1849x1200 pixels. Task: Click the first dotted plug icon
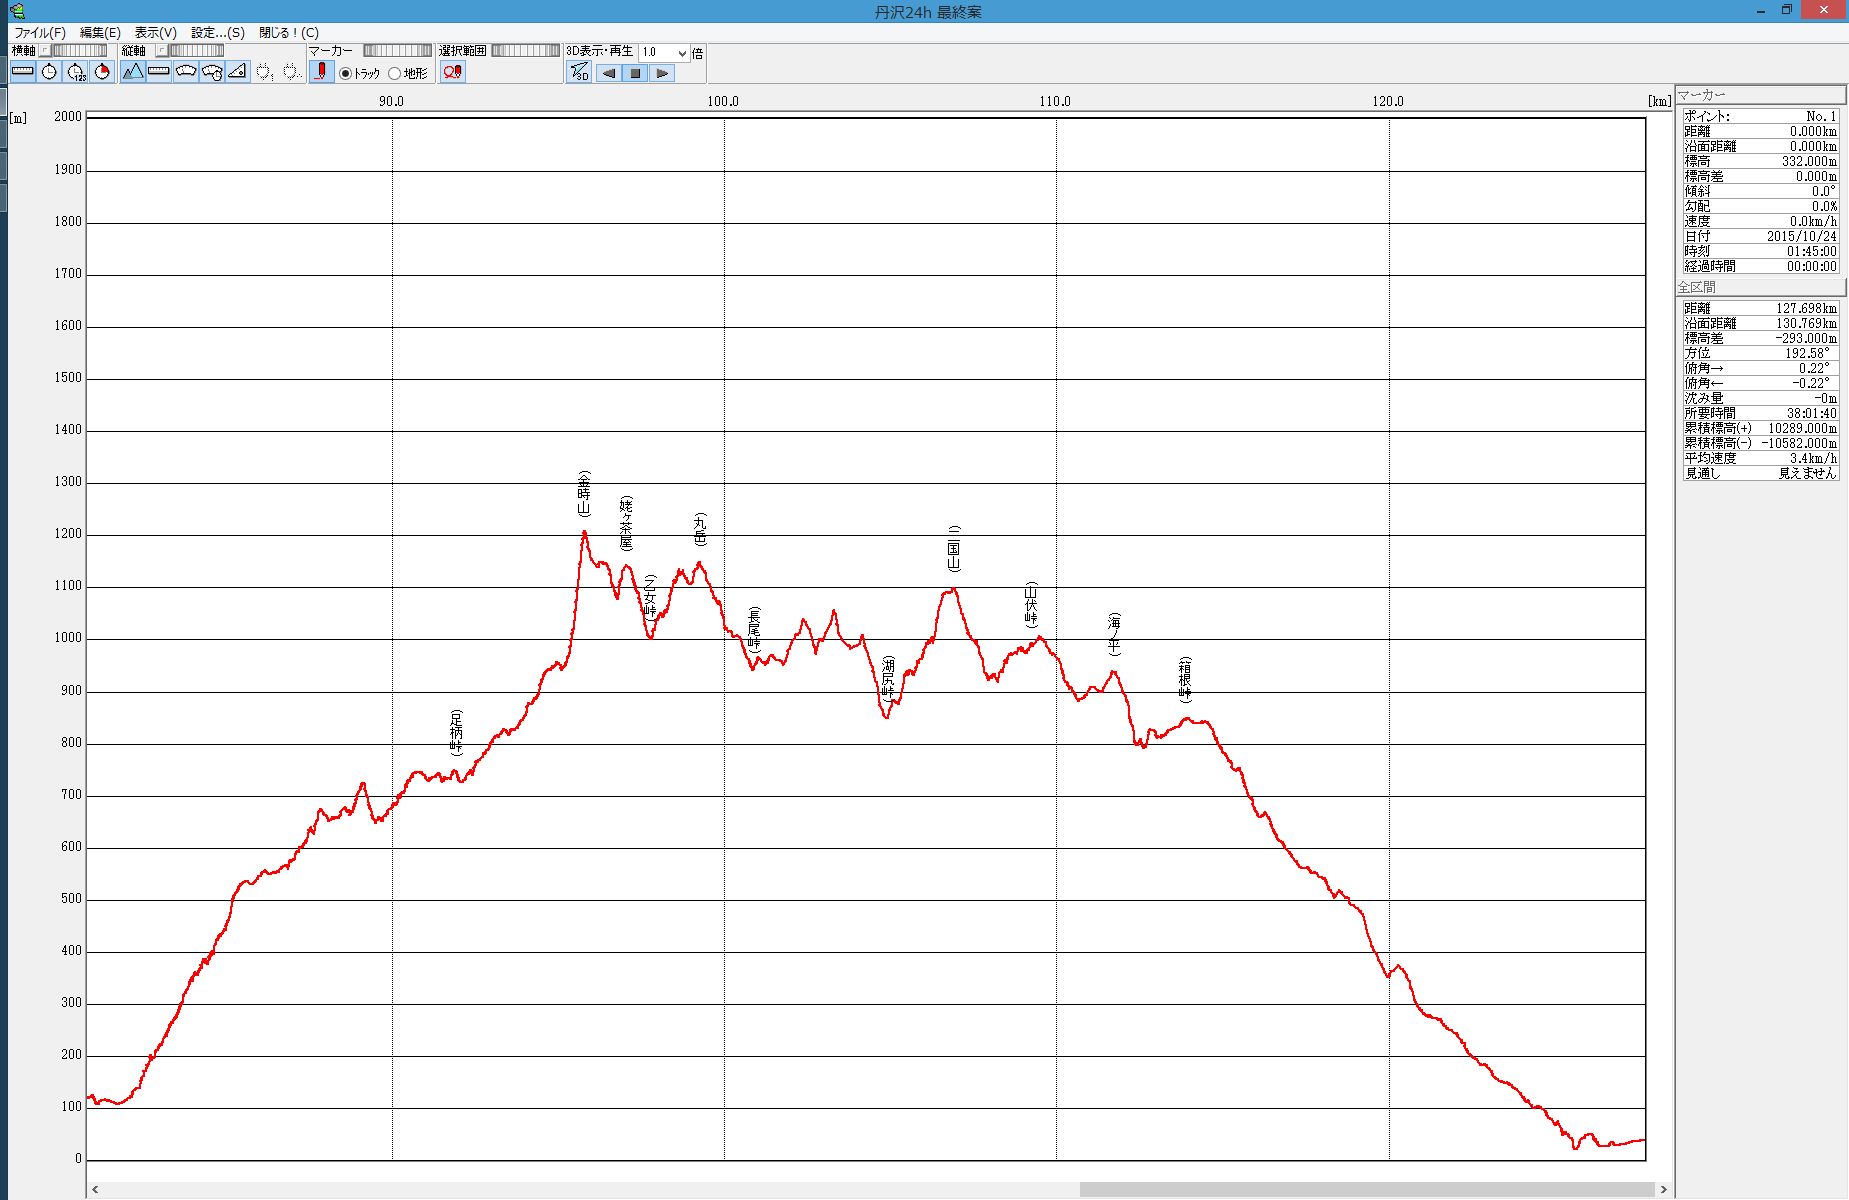coord(264,72)
